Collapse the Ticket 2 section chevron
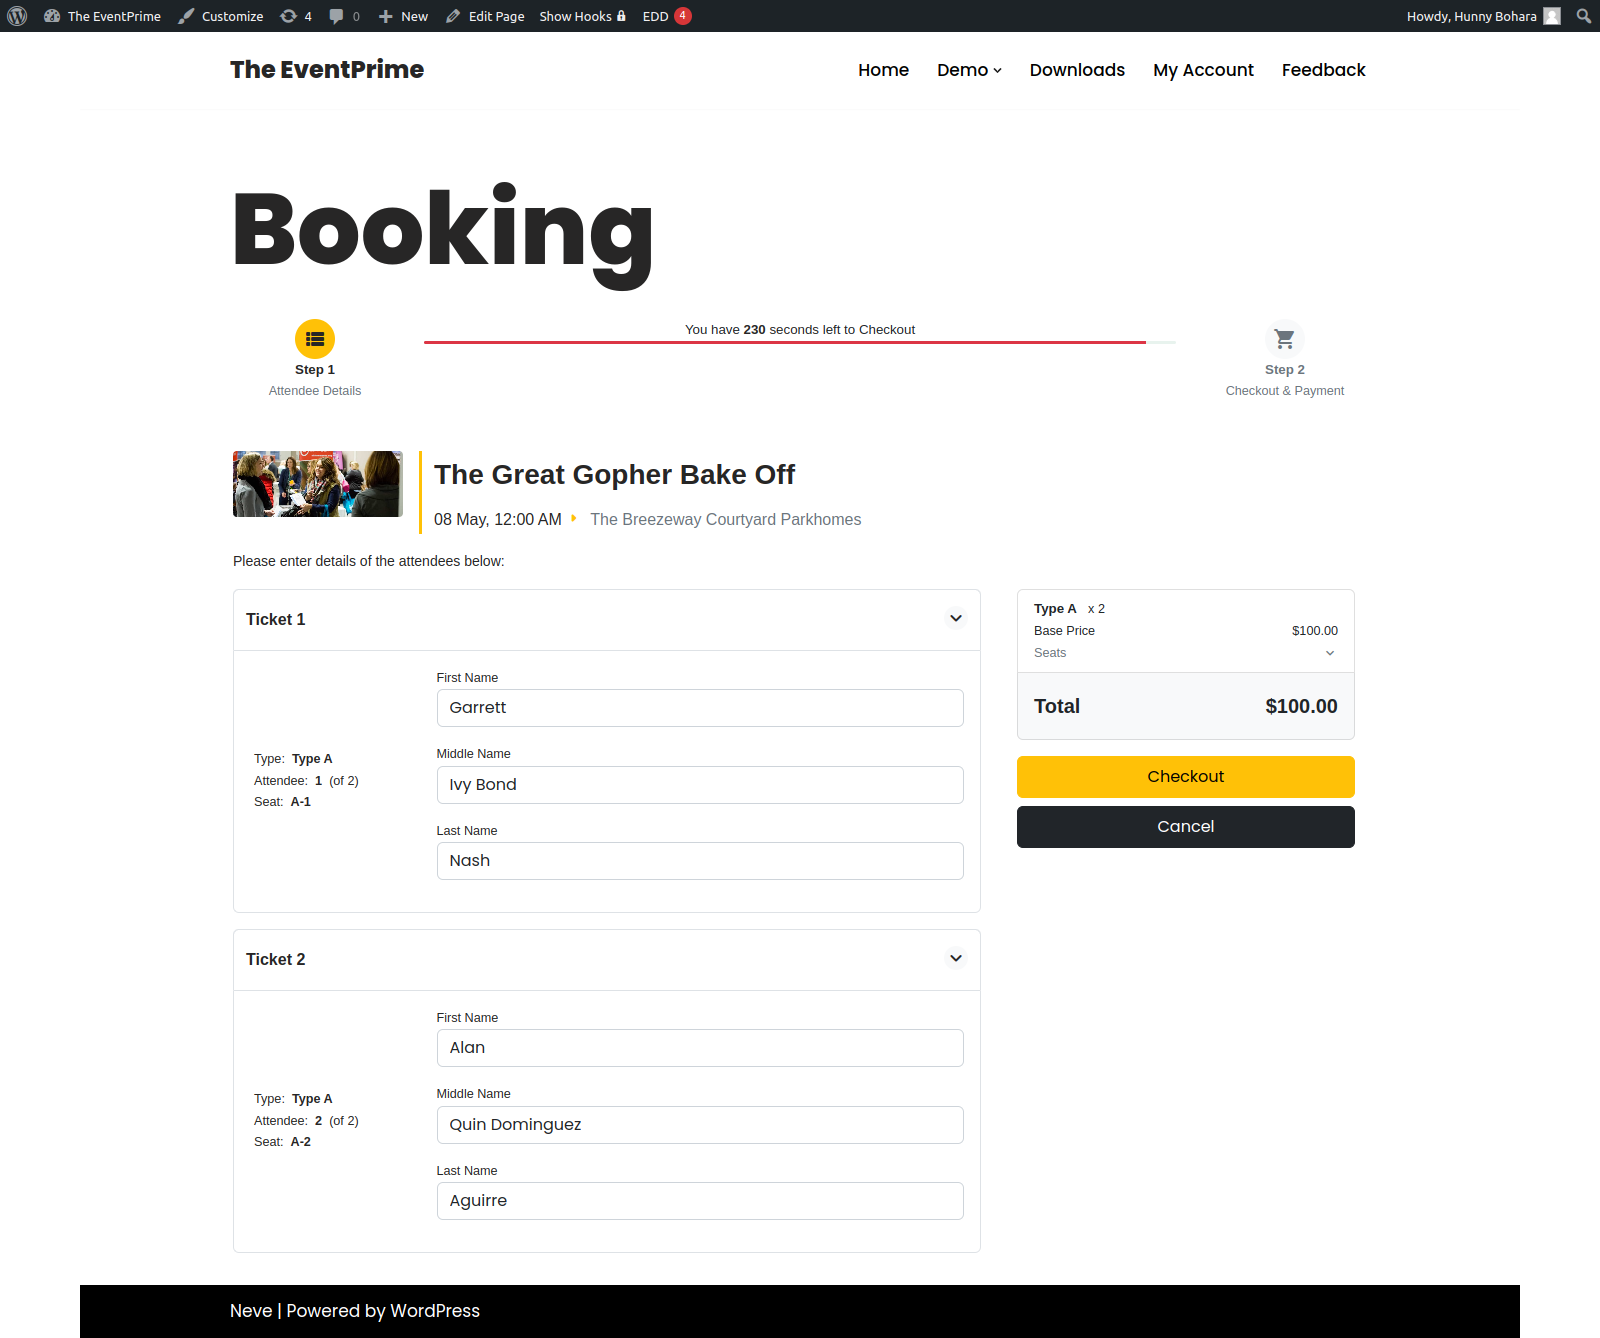Screen dimensions: 1600x1338 (956, 958)
